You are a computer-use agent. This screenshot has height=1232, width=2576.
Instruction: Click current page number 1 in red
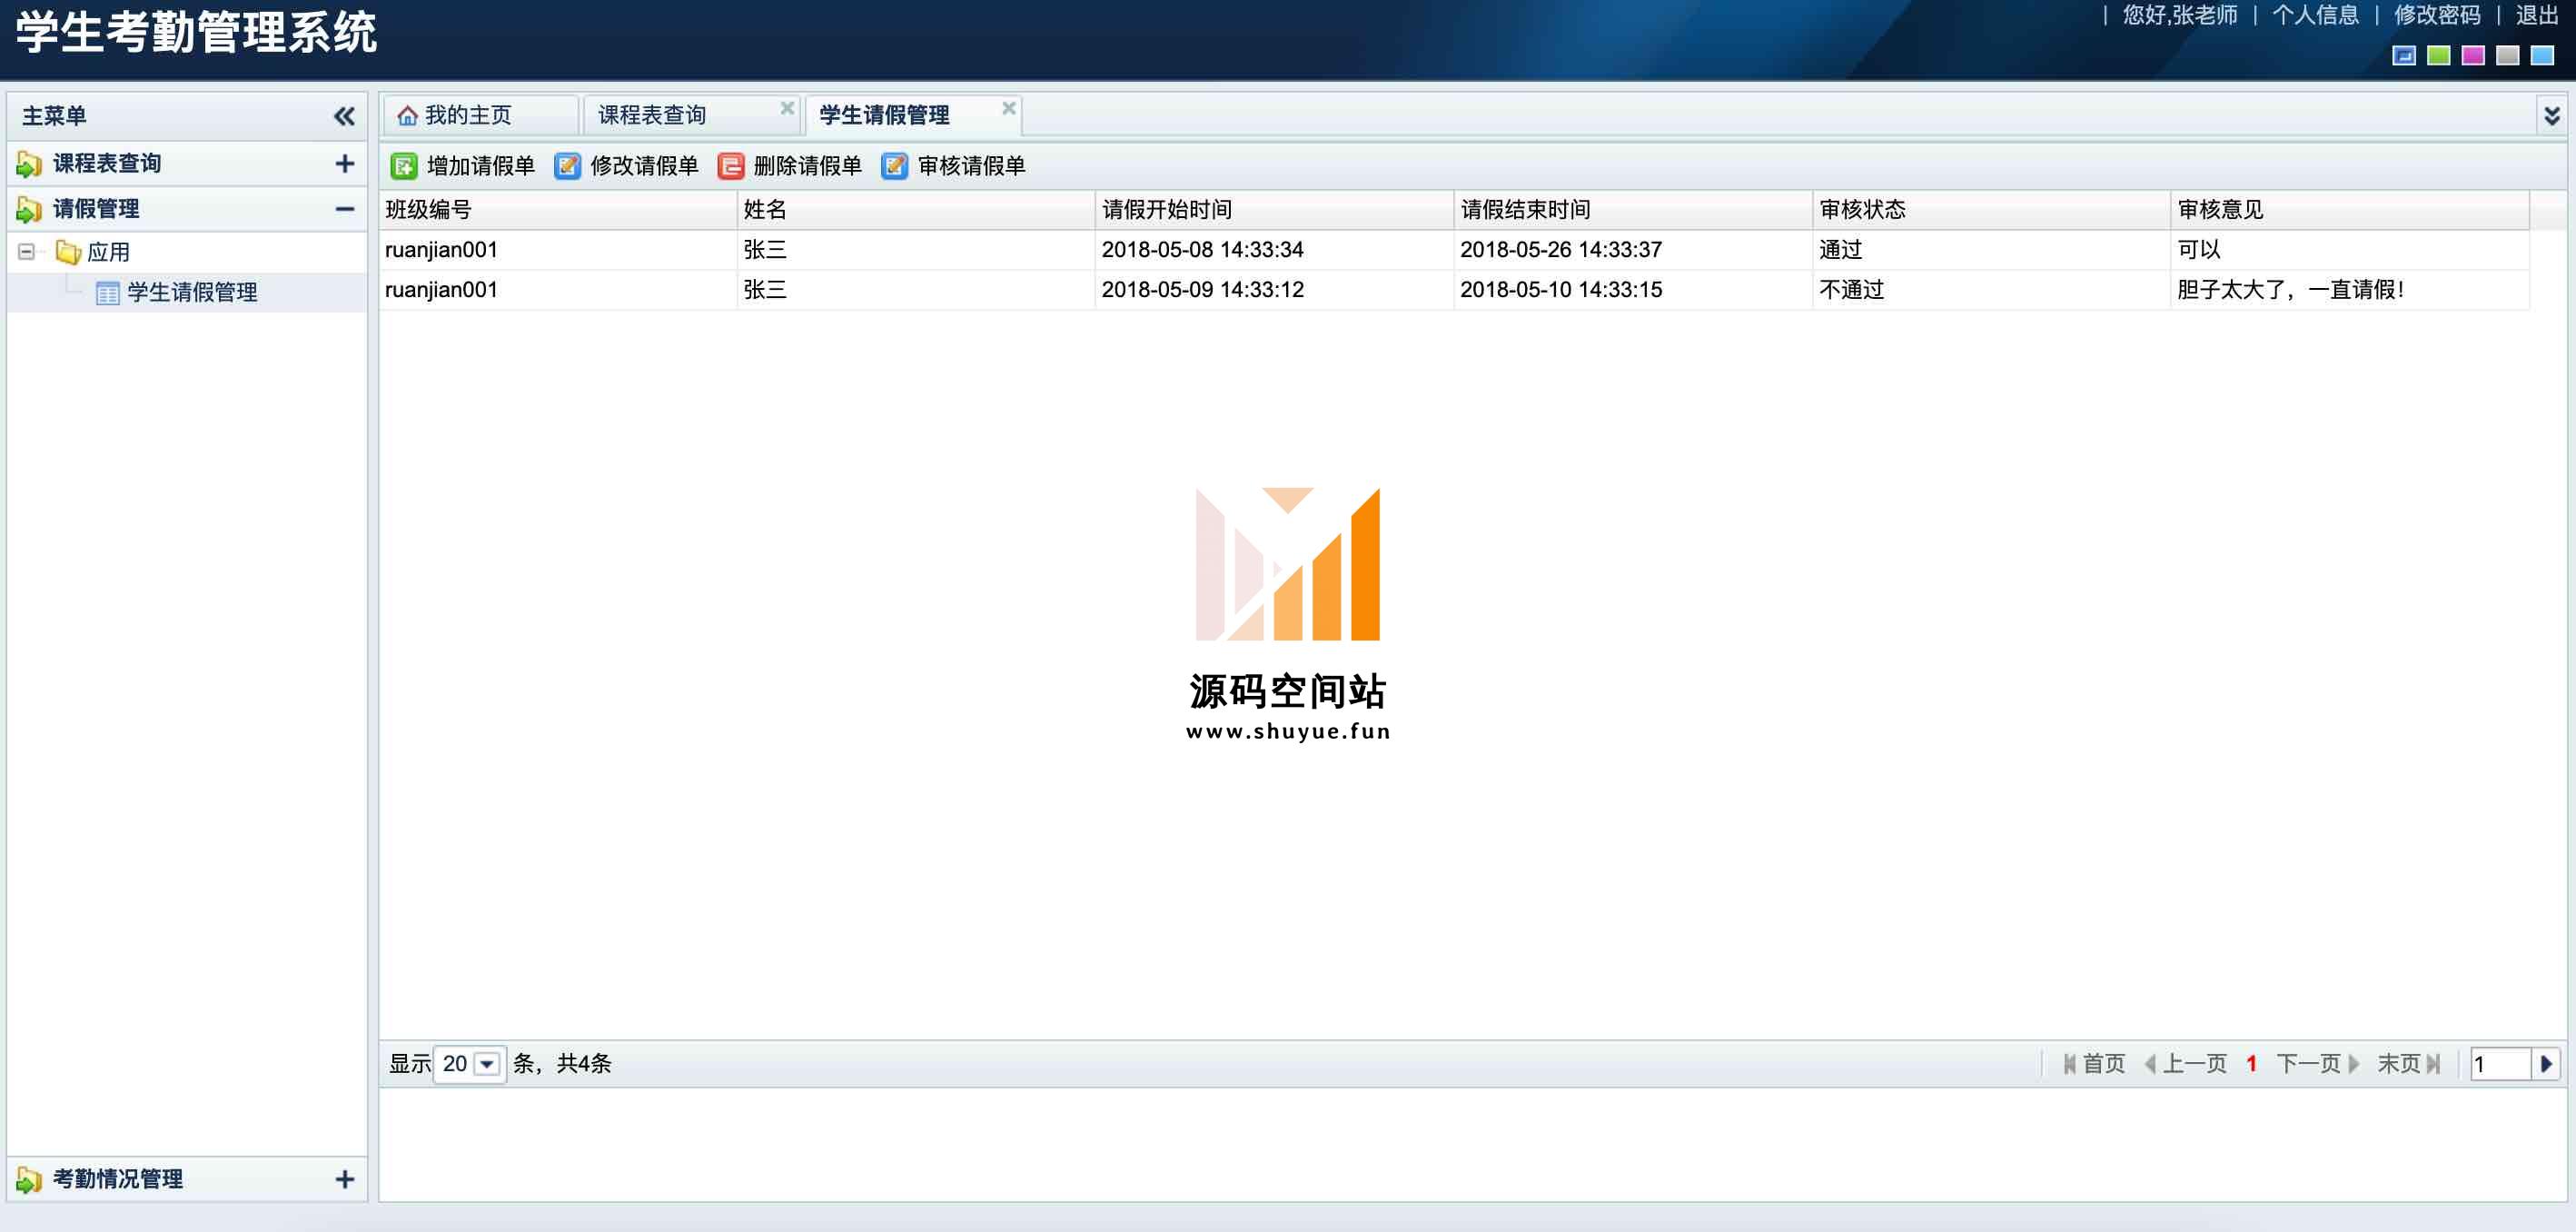(x=2251, y=1064)
